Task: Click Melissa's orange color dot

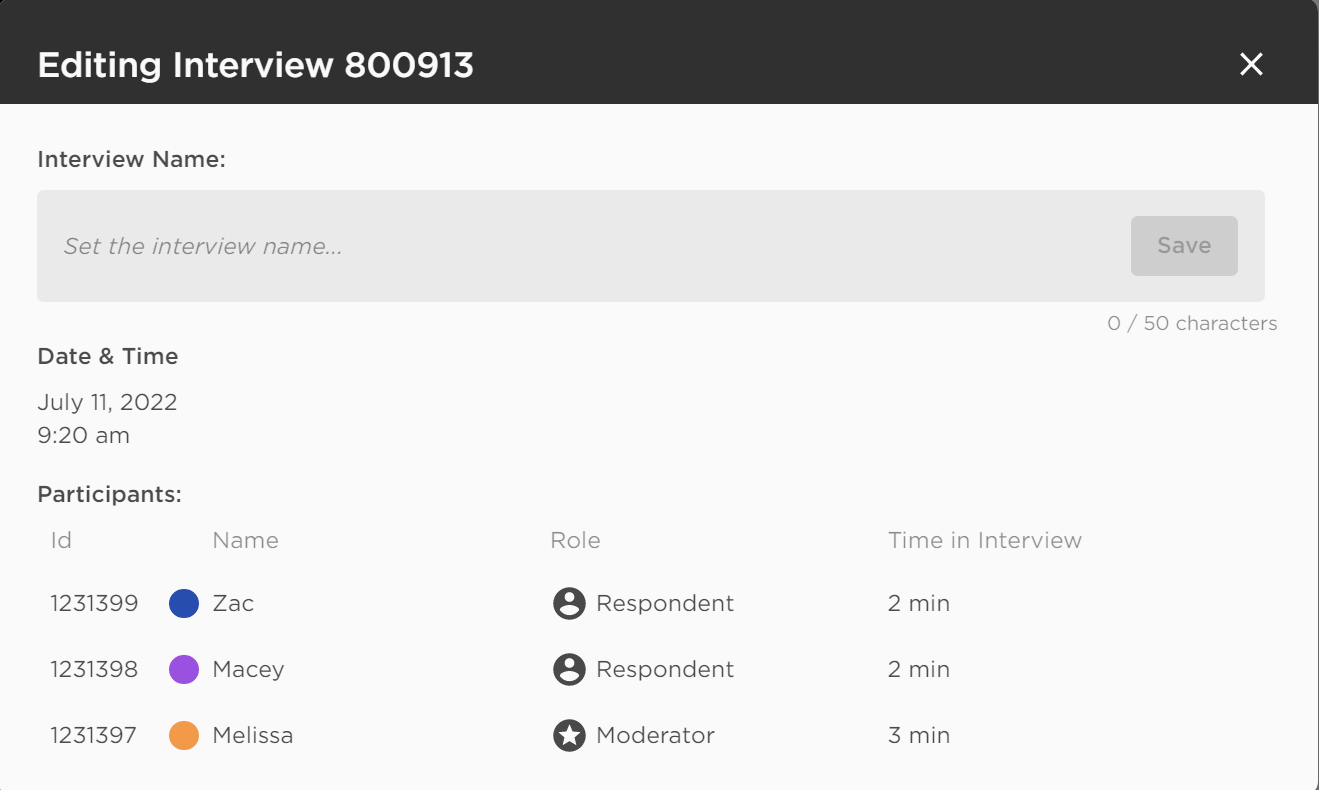Action: pos(184,736)
